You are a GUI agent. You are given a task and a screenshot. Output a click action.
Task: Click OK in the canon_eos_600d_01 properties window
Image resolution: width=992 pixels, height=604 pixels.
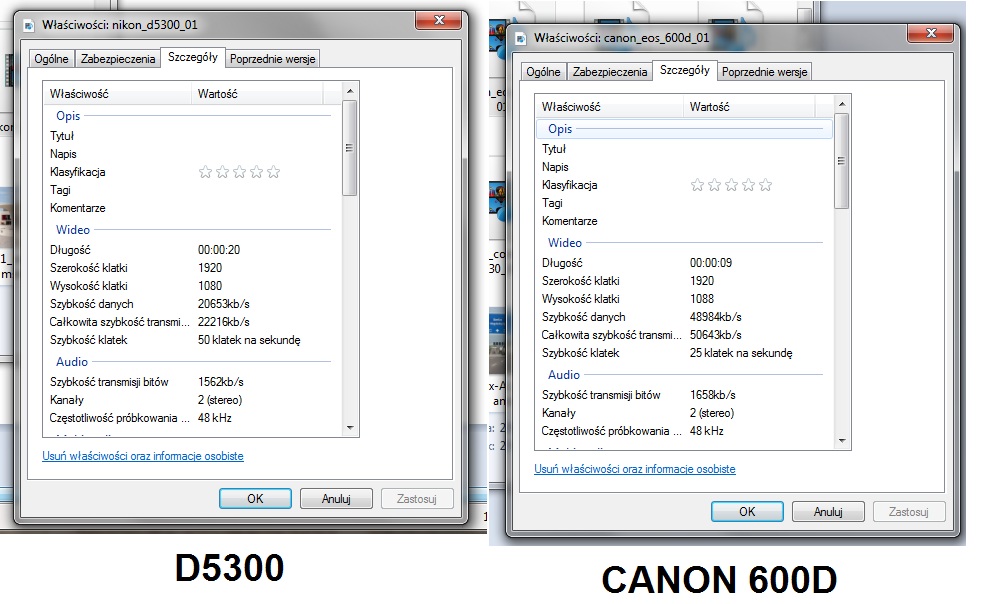[x=747, y=512]
